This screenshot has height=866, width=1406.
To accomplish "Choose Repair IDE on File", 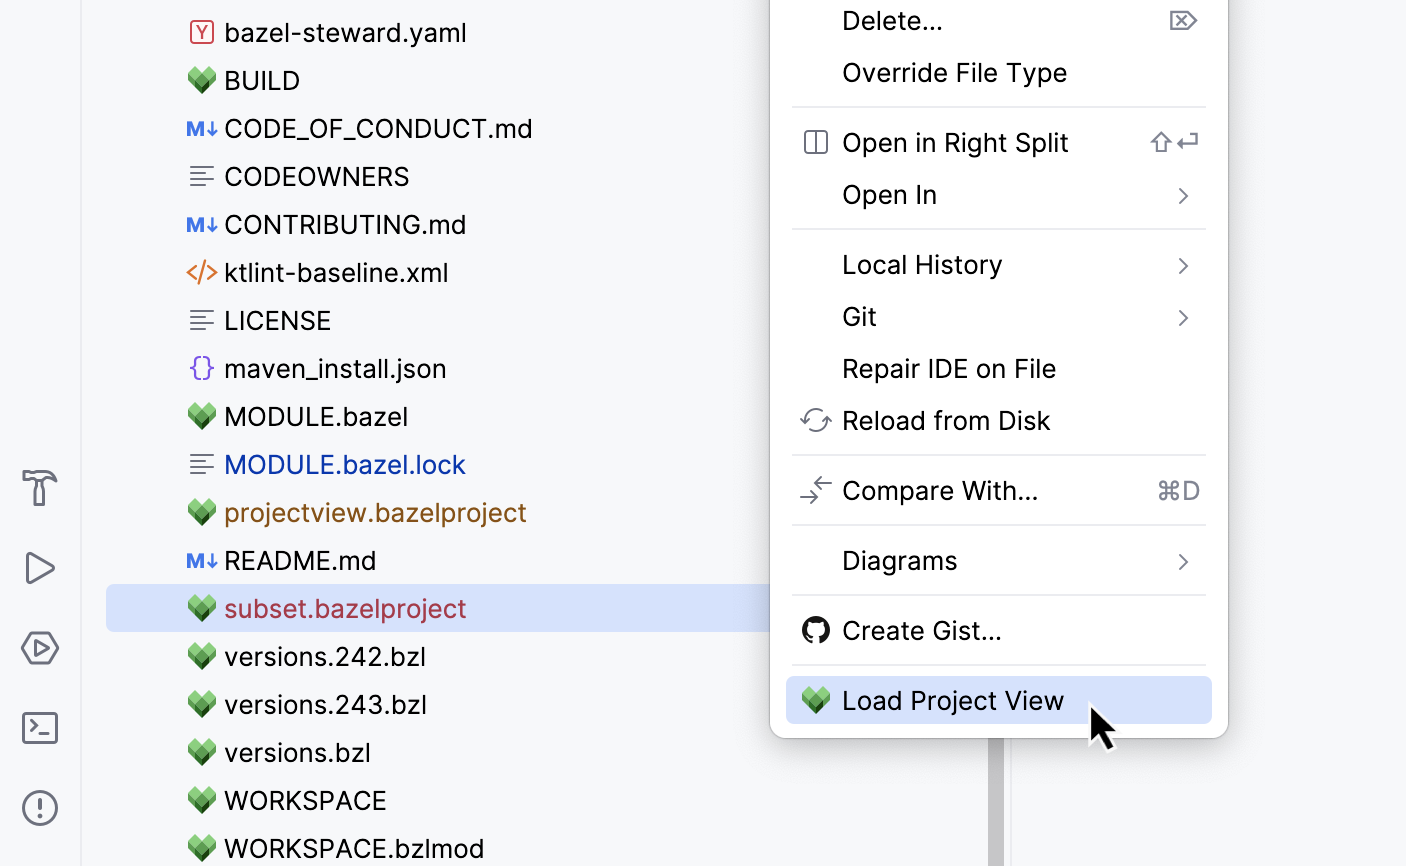I will click(949, 368).
